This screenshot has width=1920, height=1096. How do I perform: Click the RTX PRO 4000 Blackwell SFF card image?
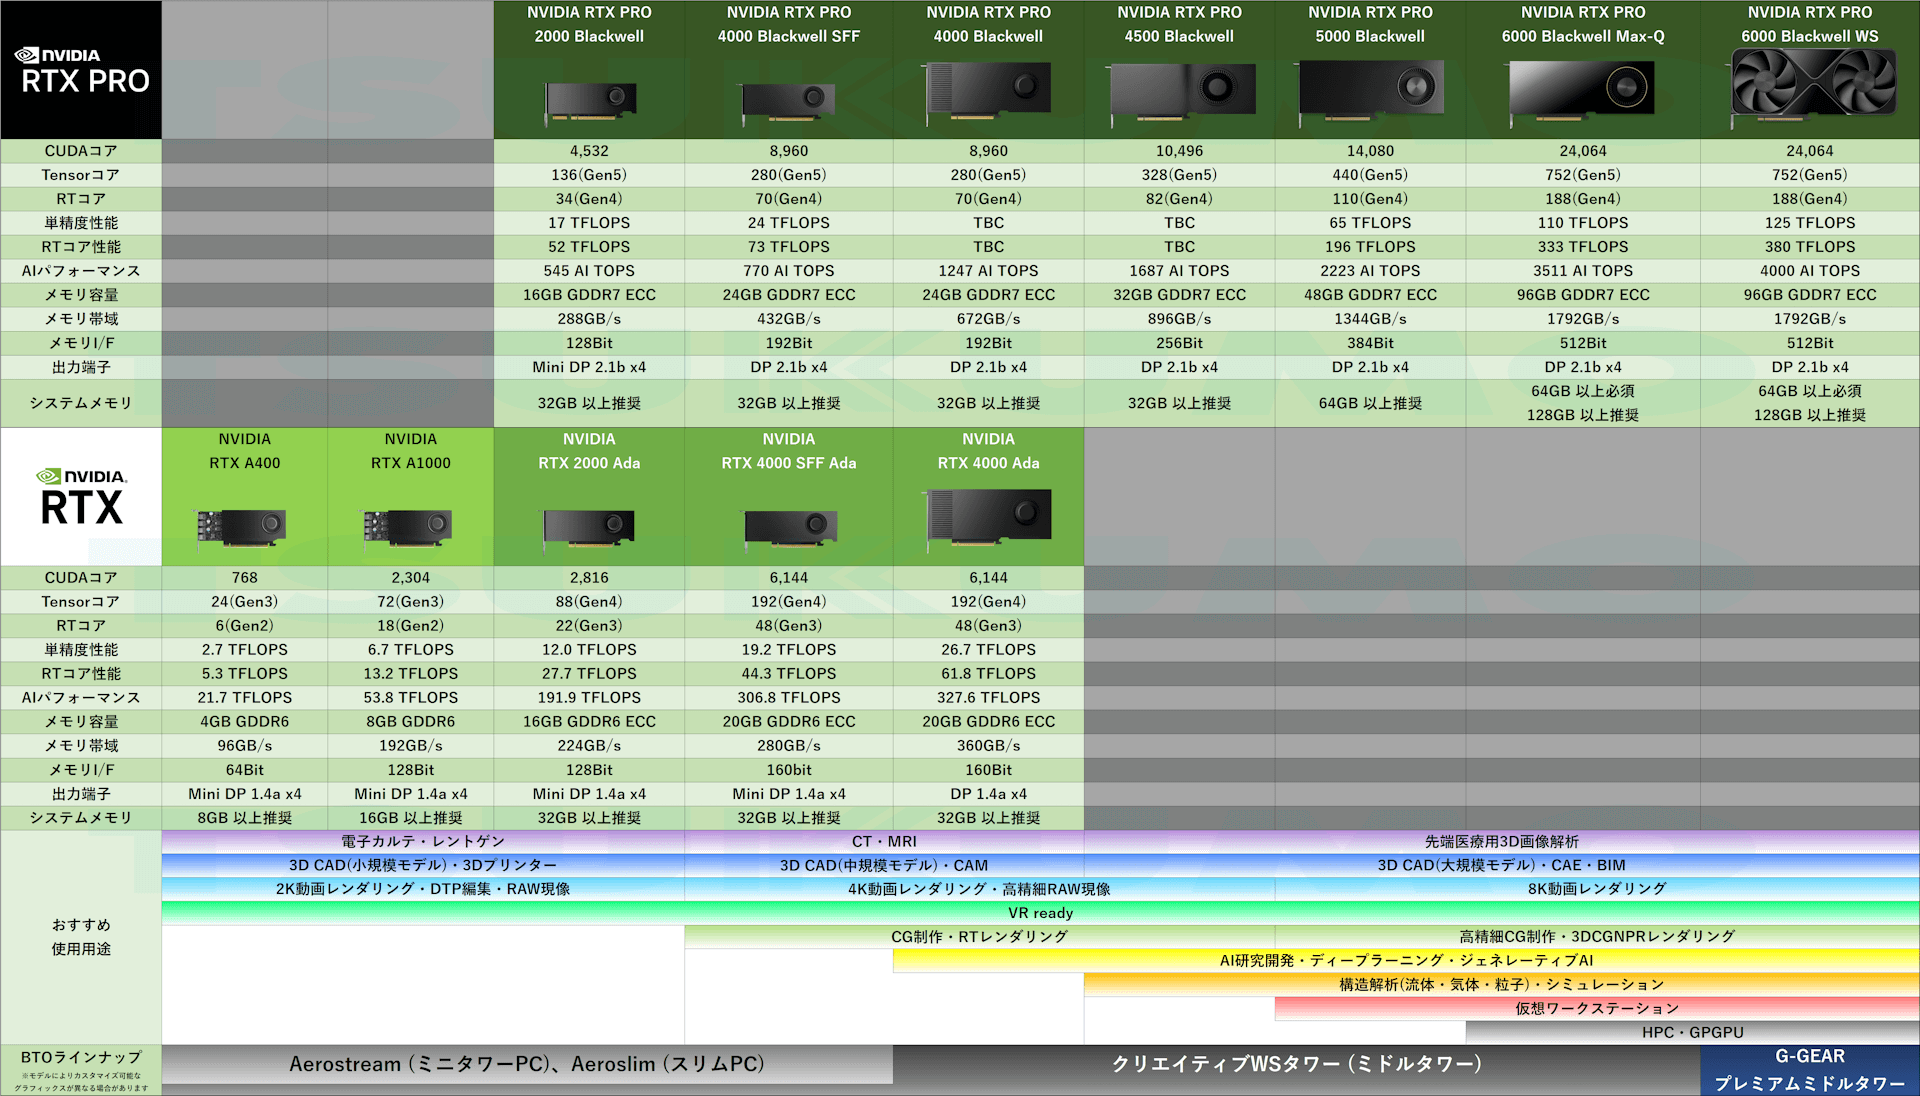(x=789, y=100)
